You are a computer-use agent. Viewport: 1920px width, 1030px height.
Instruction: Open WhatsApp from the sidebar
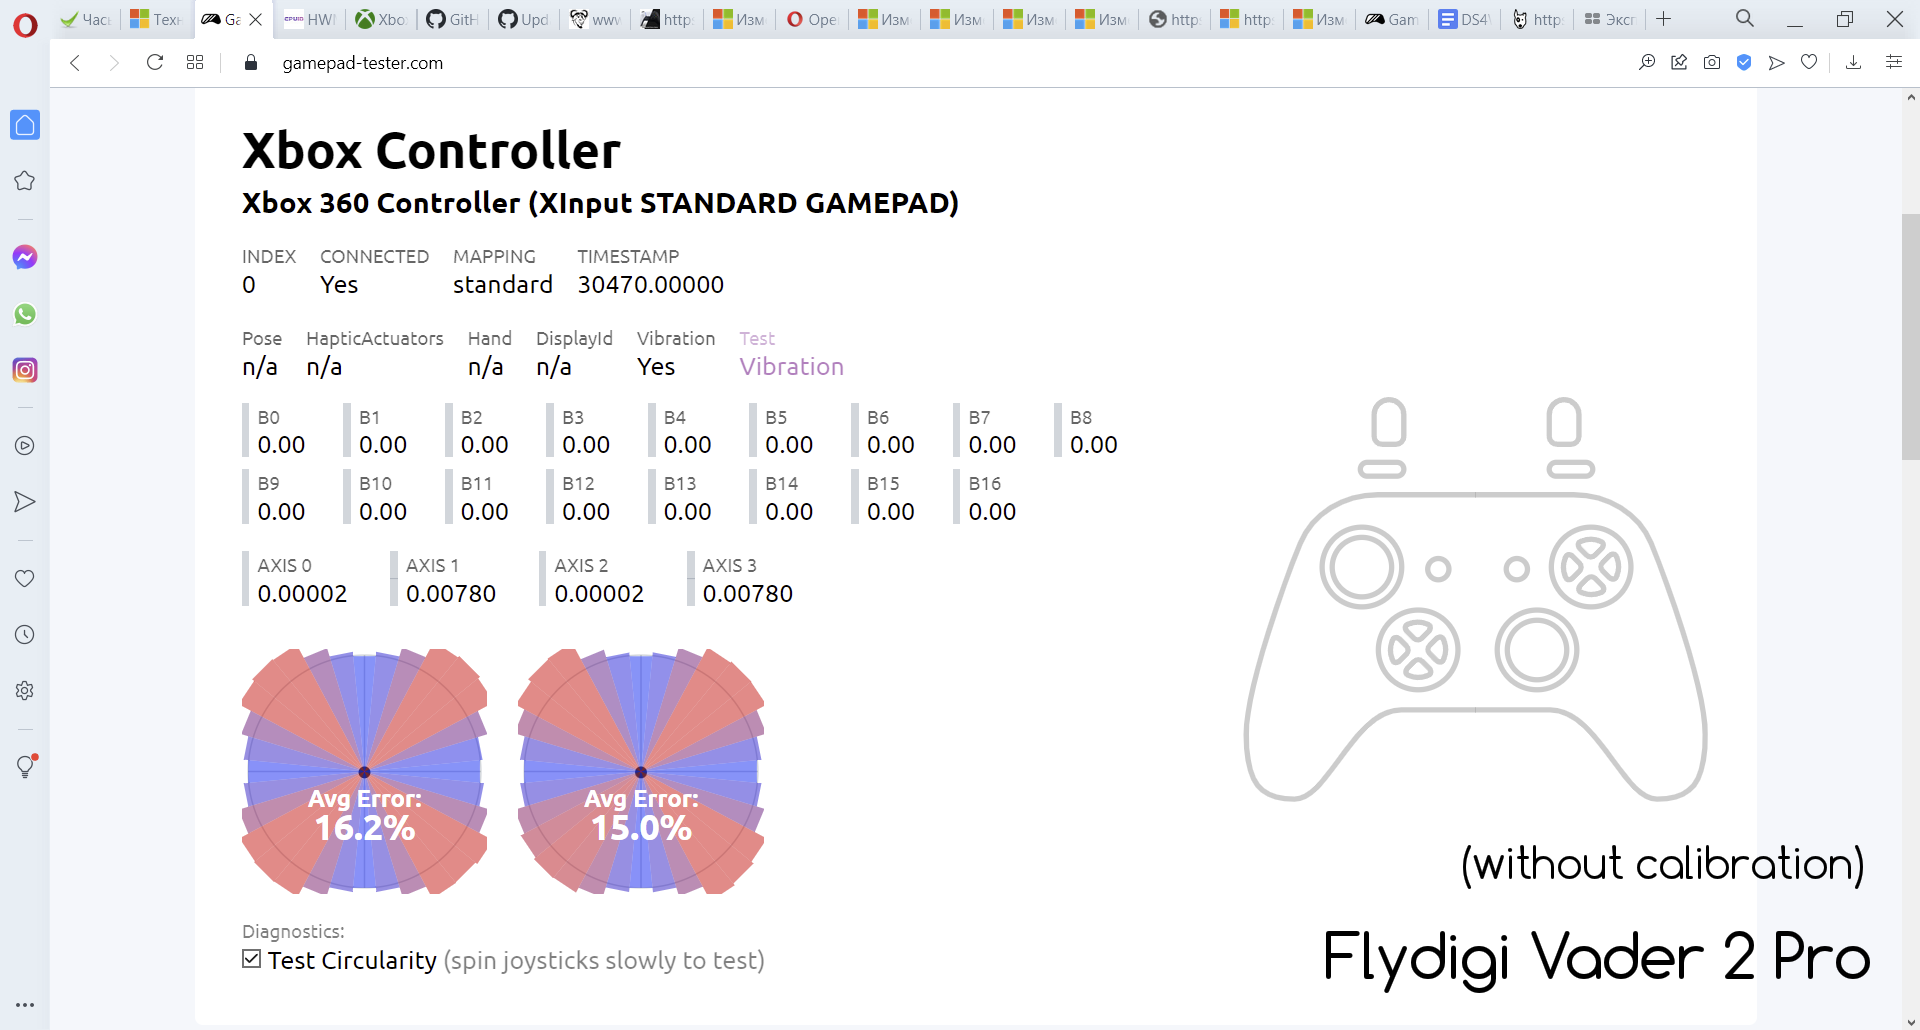click(x=25, y=314)
